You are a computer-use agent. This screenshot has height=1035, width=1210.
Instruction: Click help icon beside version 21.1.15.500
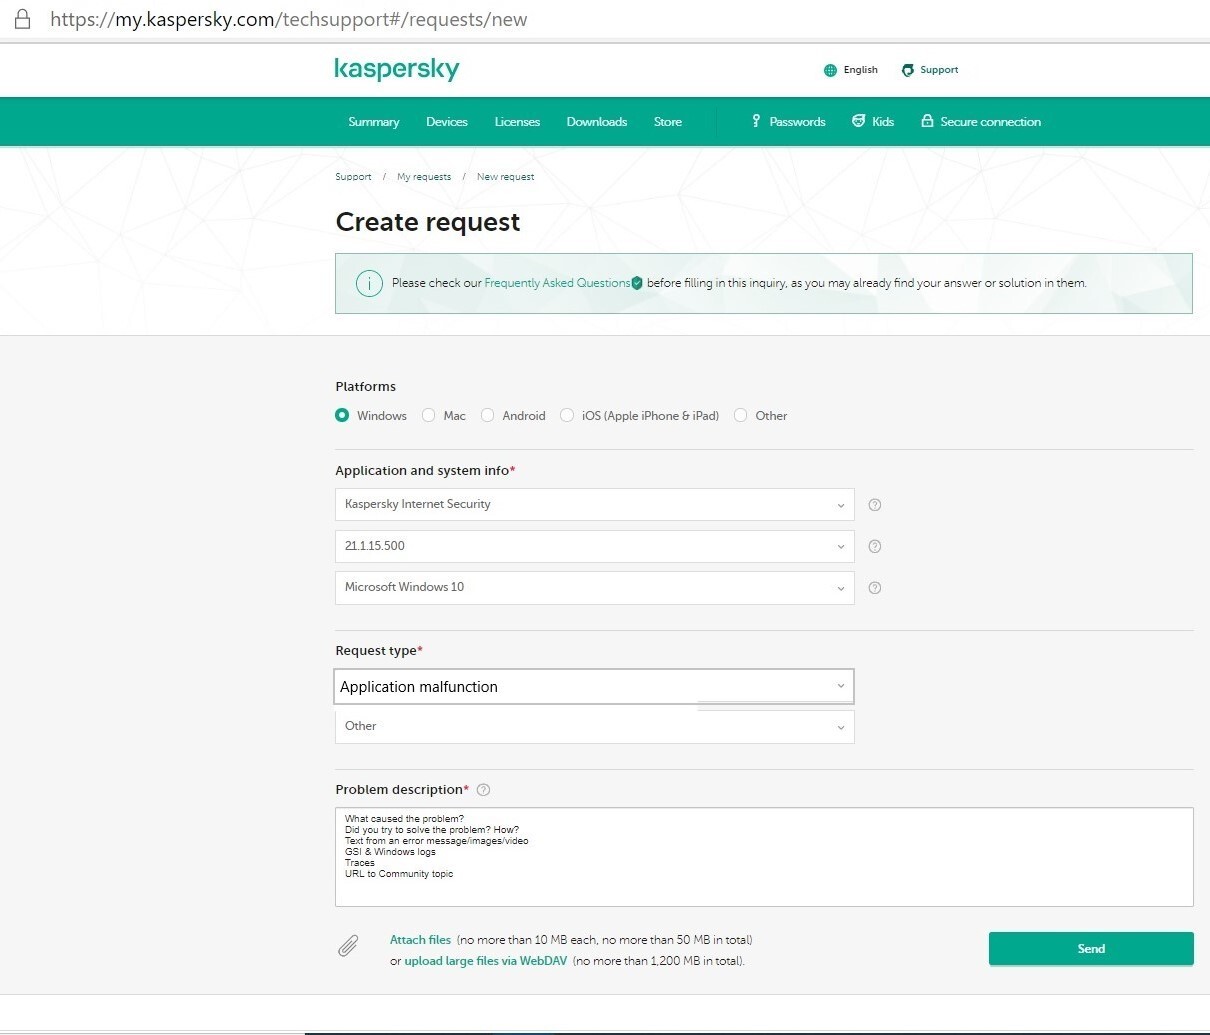click(875, 547)
